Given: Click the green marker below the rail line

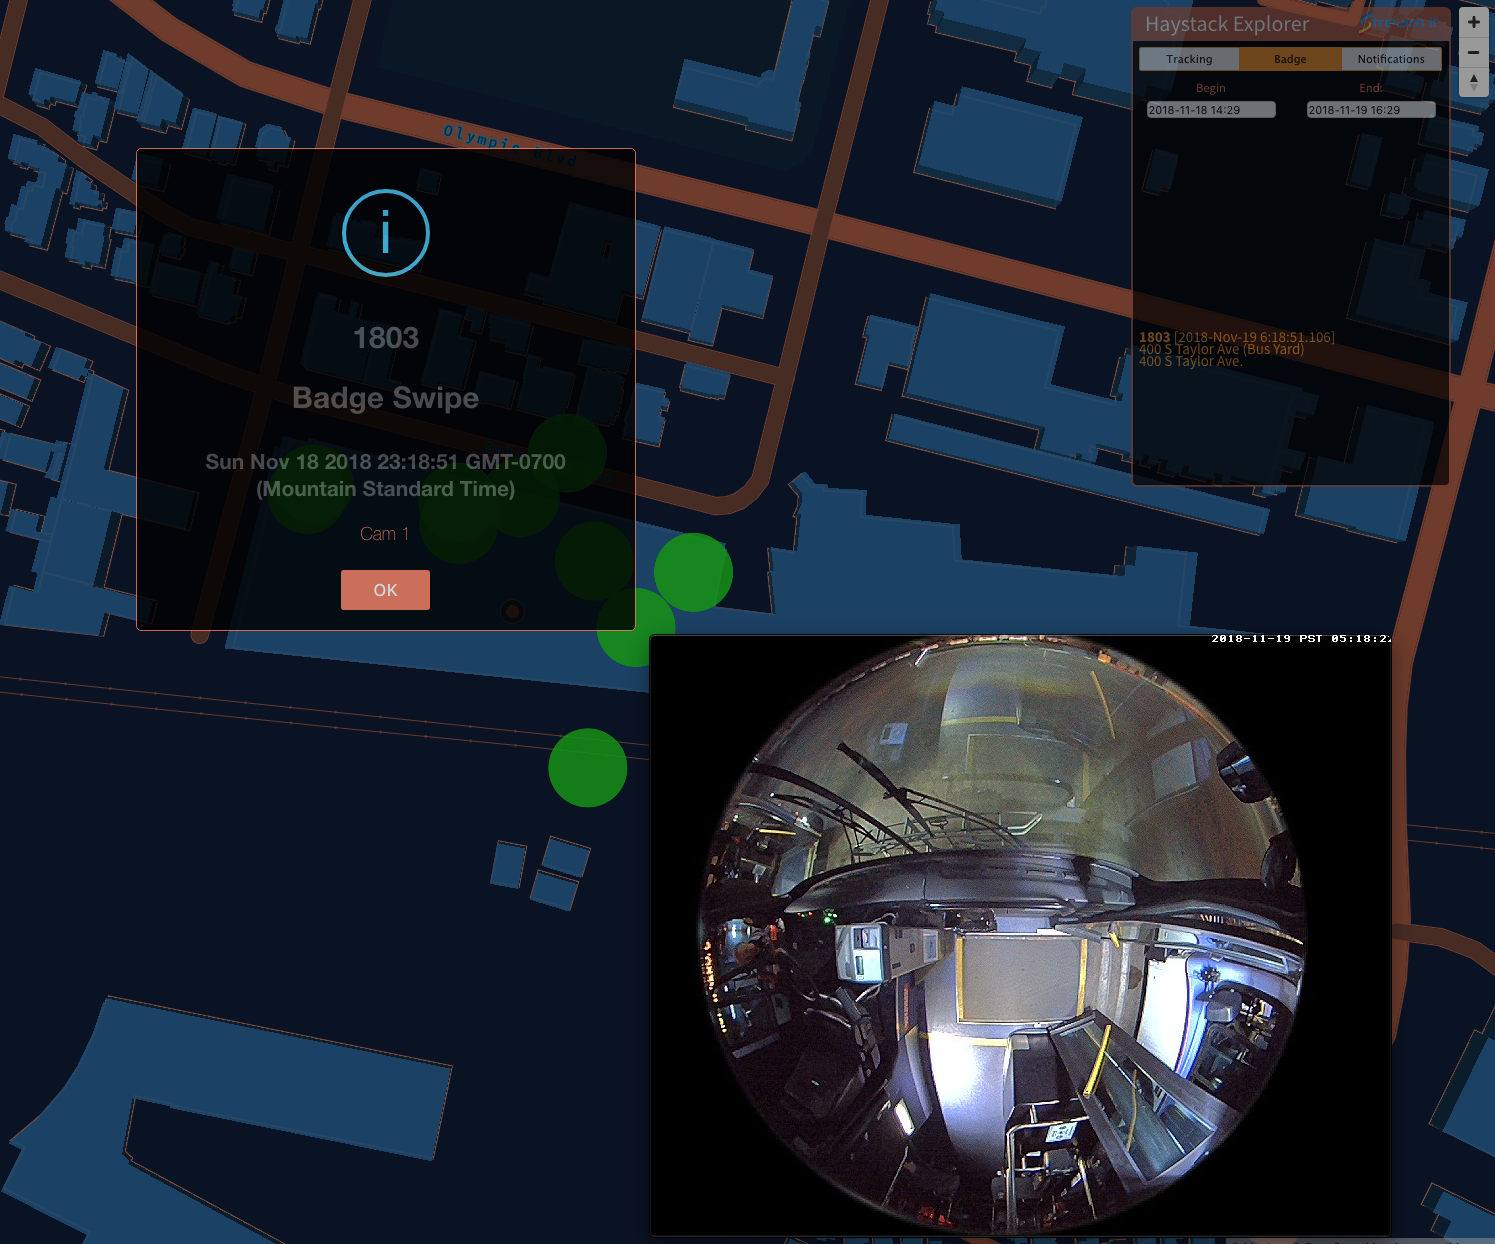Looking at the screenshot, I should 588,768.
